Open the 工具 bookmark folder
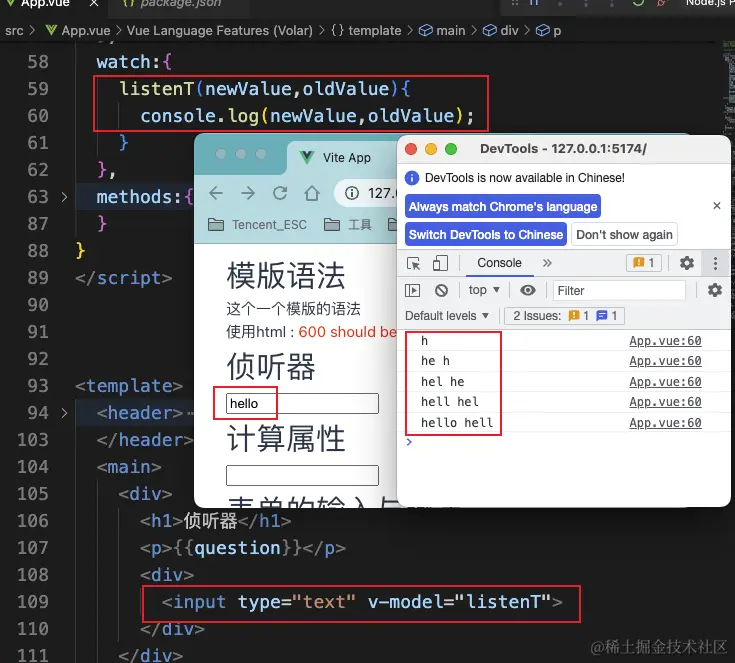Image resolution: width=735 pixels, height=663 pixels. click(x=347, y=225)
